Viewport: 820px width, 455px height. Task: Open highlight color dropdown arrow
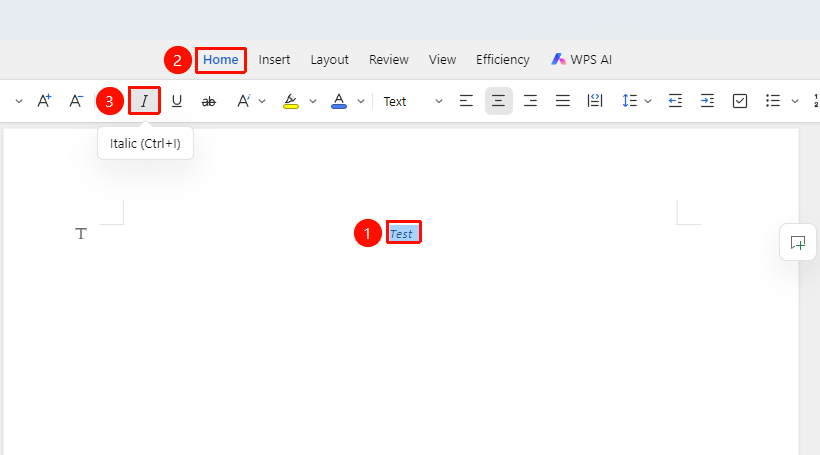pyautogui.click(x=313, y=101)
